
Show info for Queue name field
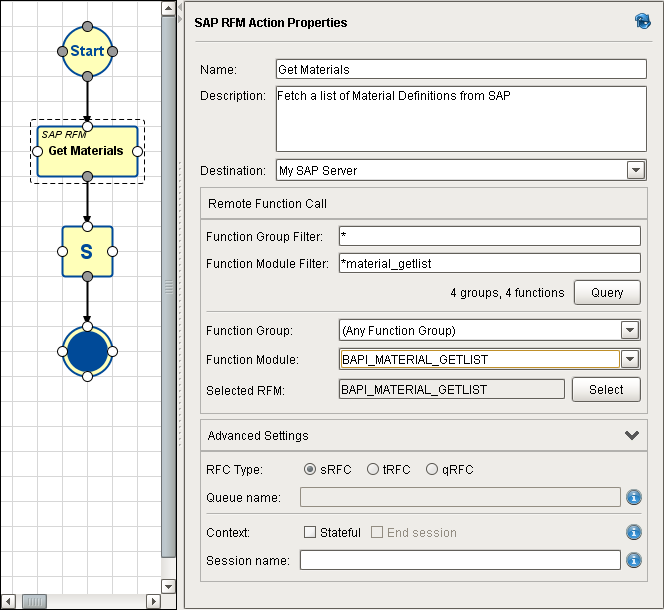pos(633,497)
